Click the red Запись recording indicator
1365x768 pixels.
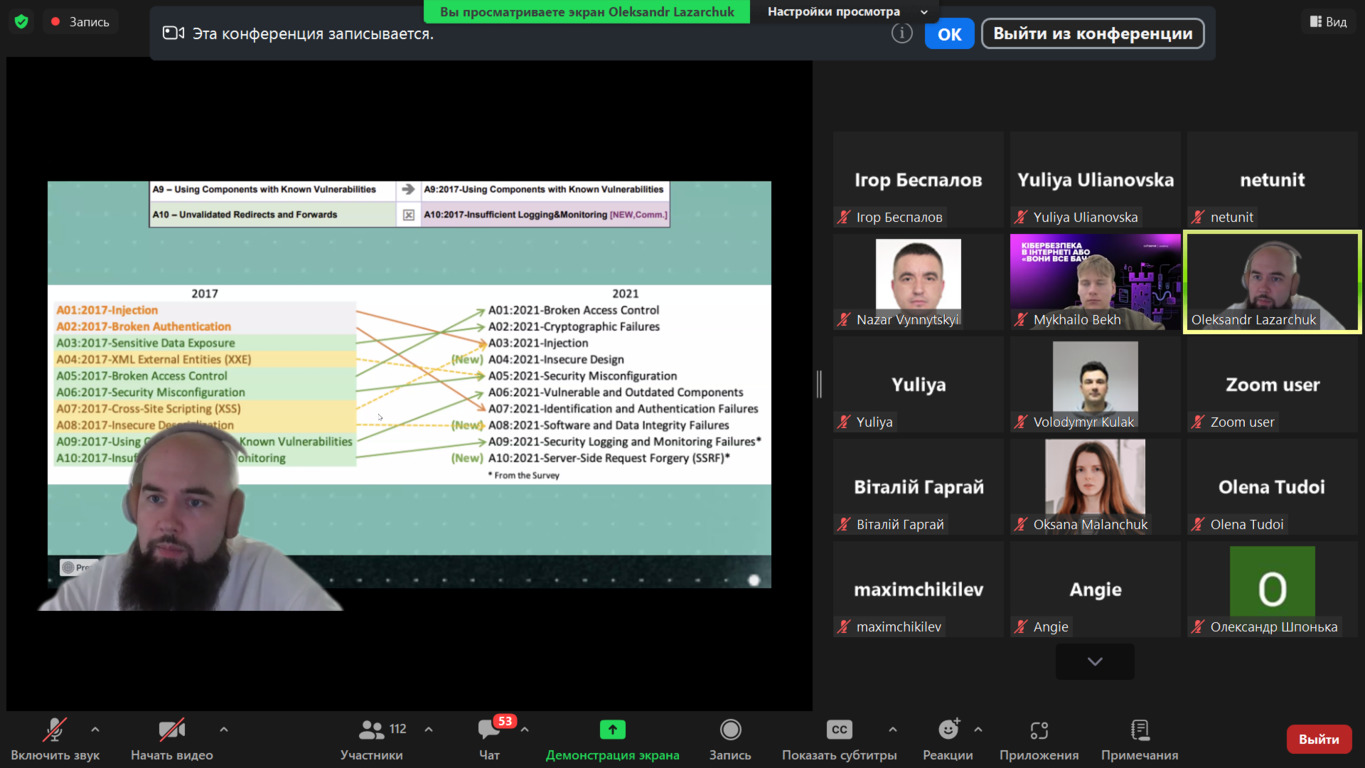coord(80,21)
